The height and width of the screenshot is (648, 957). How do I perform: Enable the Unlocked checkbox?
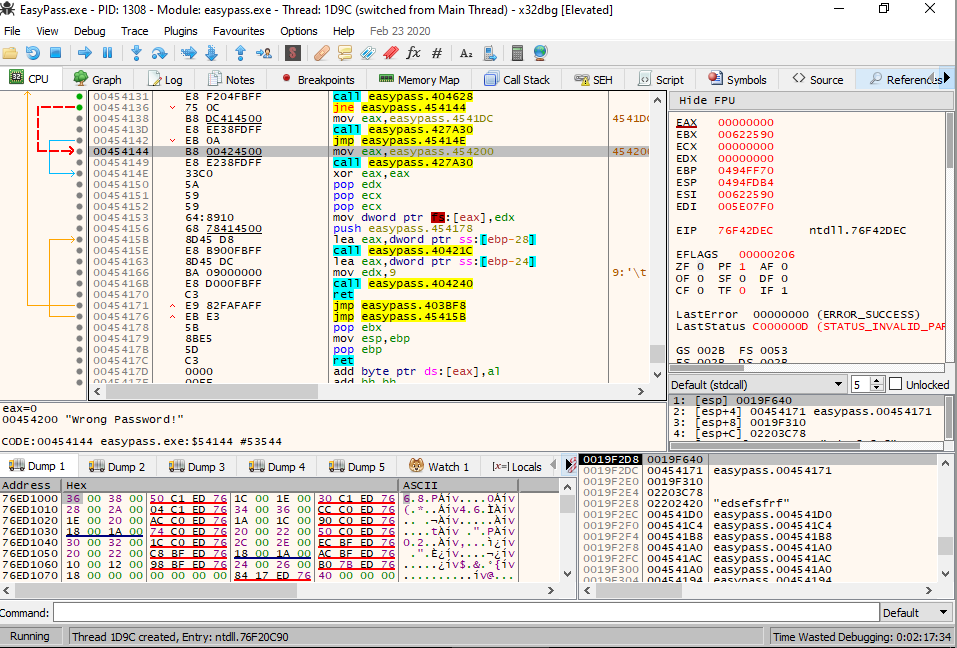click(x=895, y=384)
